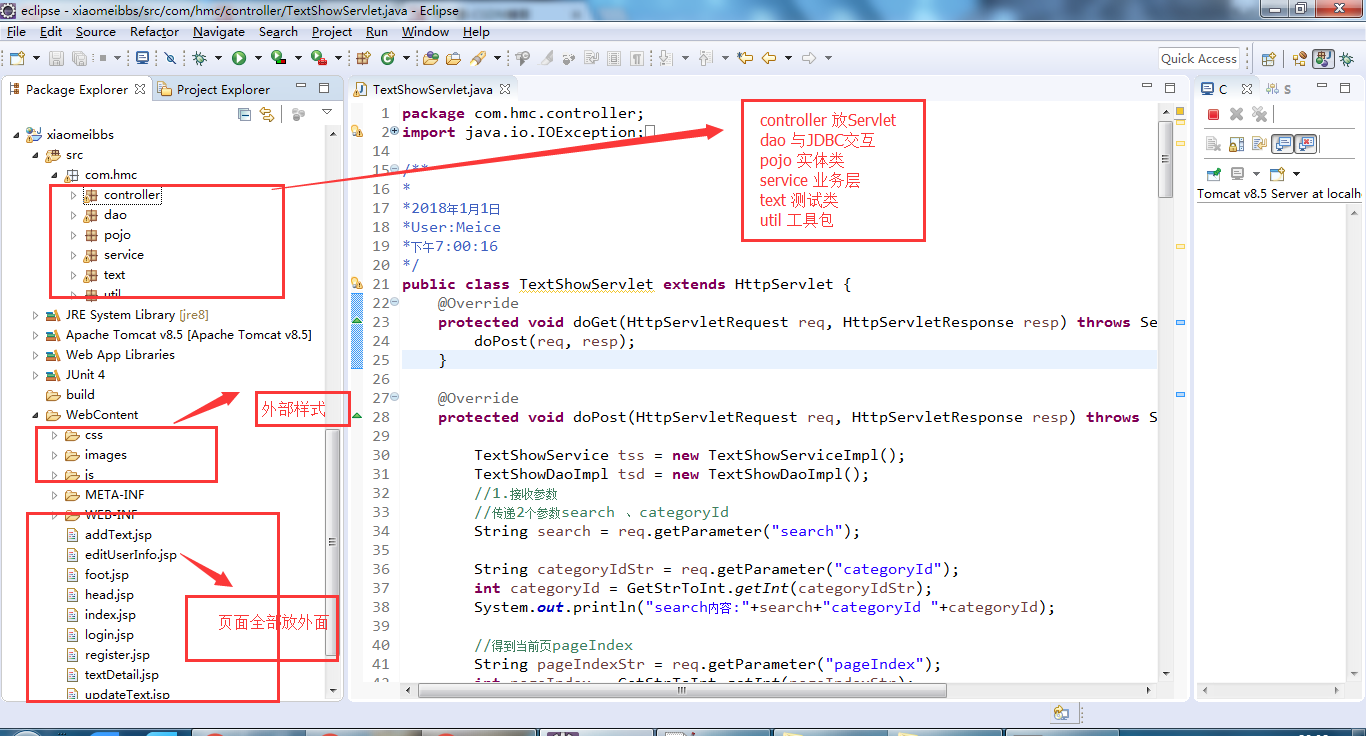Collapse Javadoc comment fold at line 15
The width and height of the screenshot is (1366, 736).
394,170
